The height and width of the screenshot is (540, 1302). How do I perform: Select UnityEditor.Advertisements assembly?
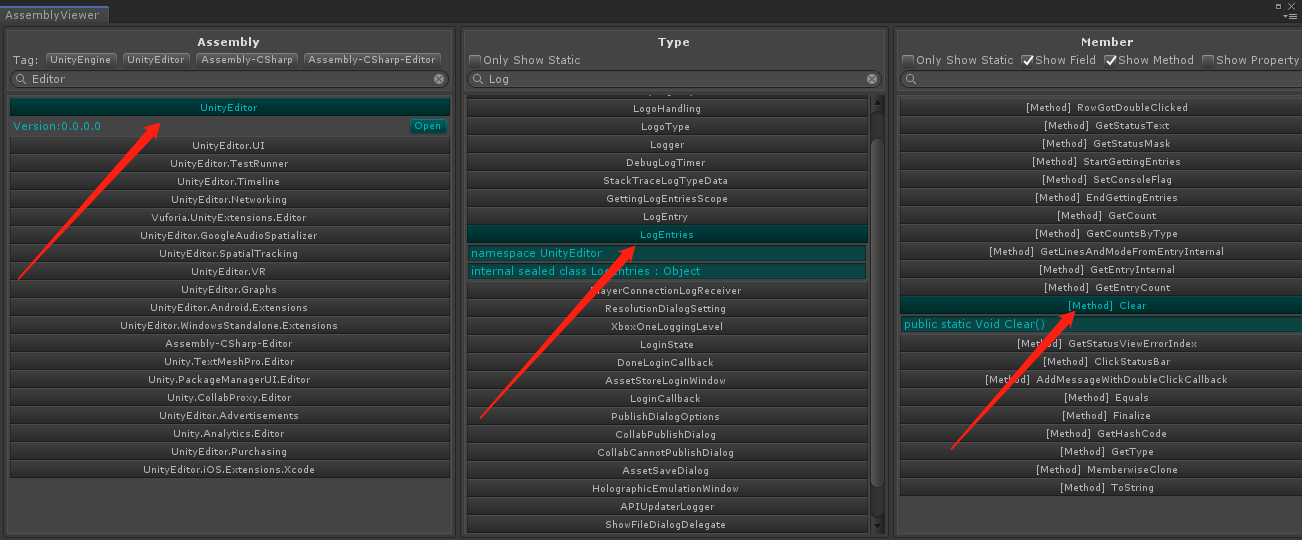tap(229, 415)
